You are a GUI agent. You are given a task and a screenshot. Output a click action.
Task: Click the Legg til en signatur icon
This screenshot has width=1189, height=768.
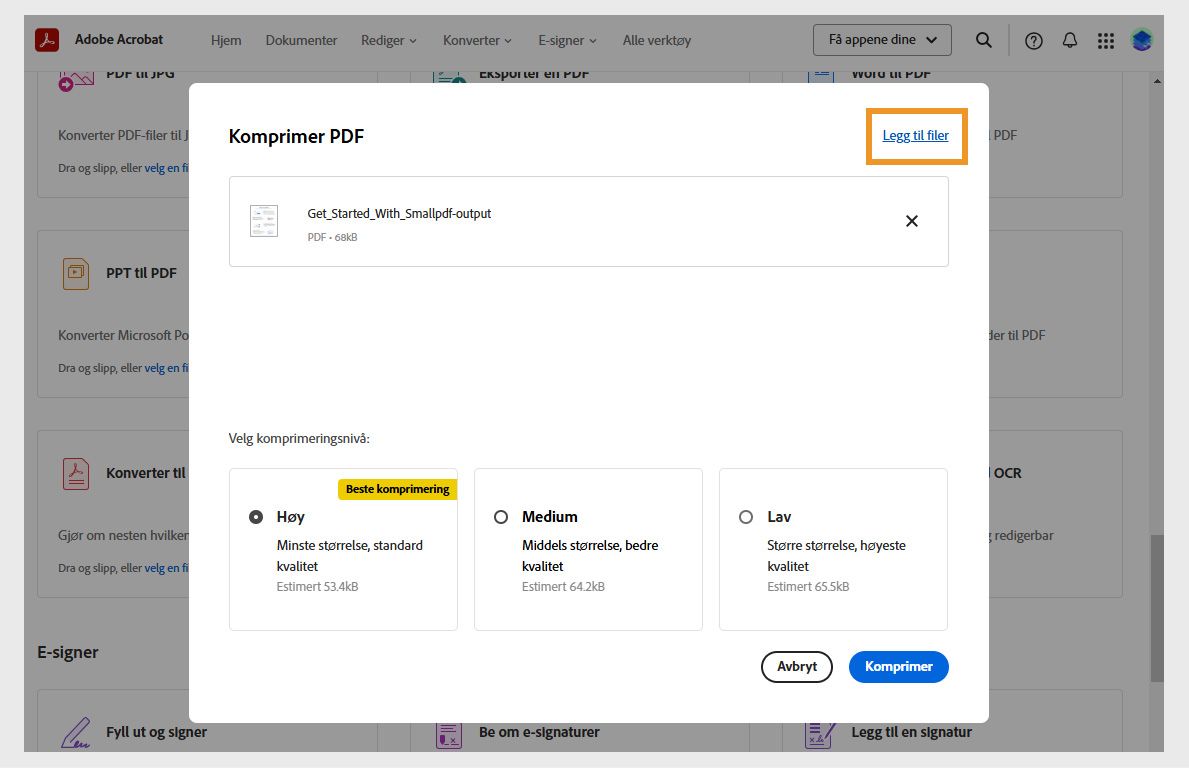click(819, 731)
